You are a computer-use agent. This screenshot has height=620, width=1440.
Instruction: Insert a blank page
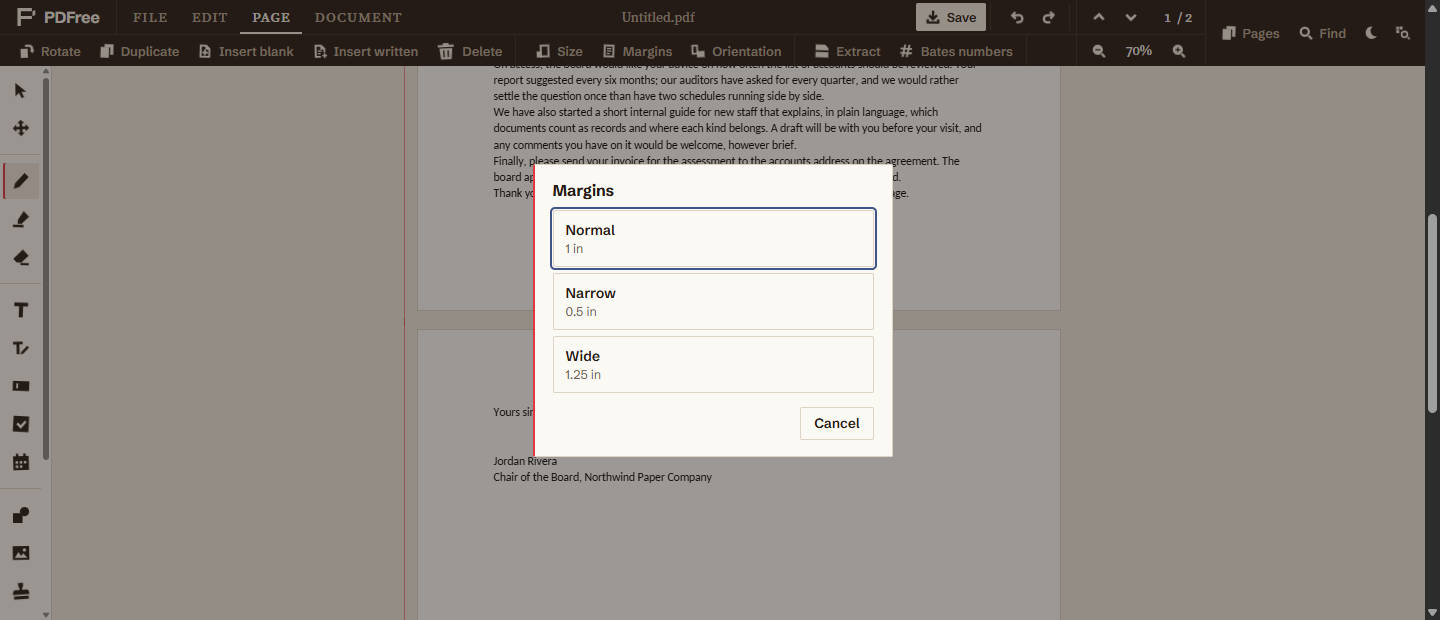click(246, 51)
